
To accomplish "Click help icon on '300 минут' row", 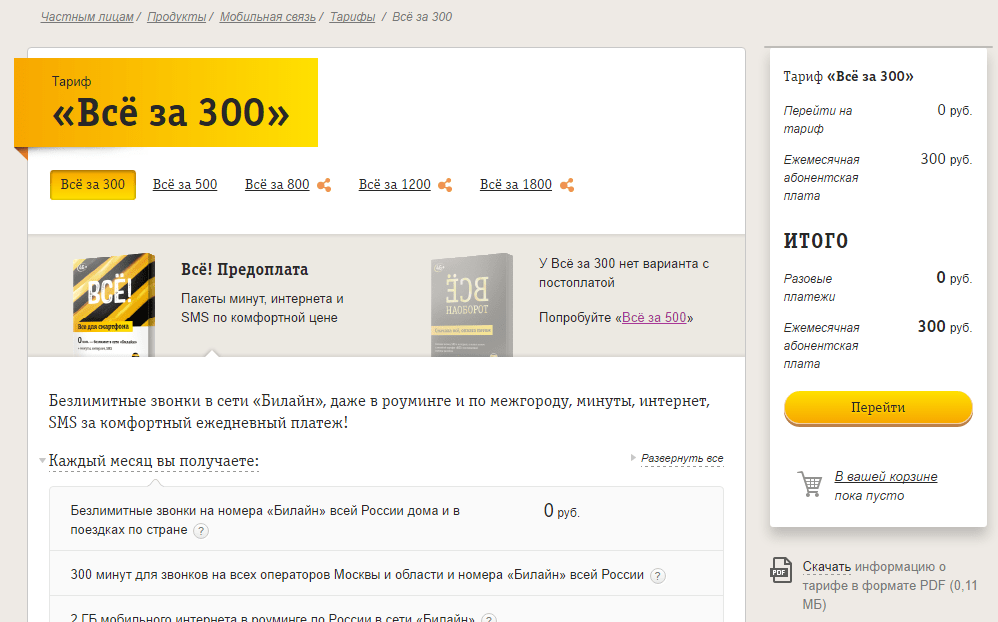I will (x=658, y=576).
